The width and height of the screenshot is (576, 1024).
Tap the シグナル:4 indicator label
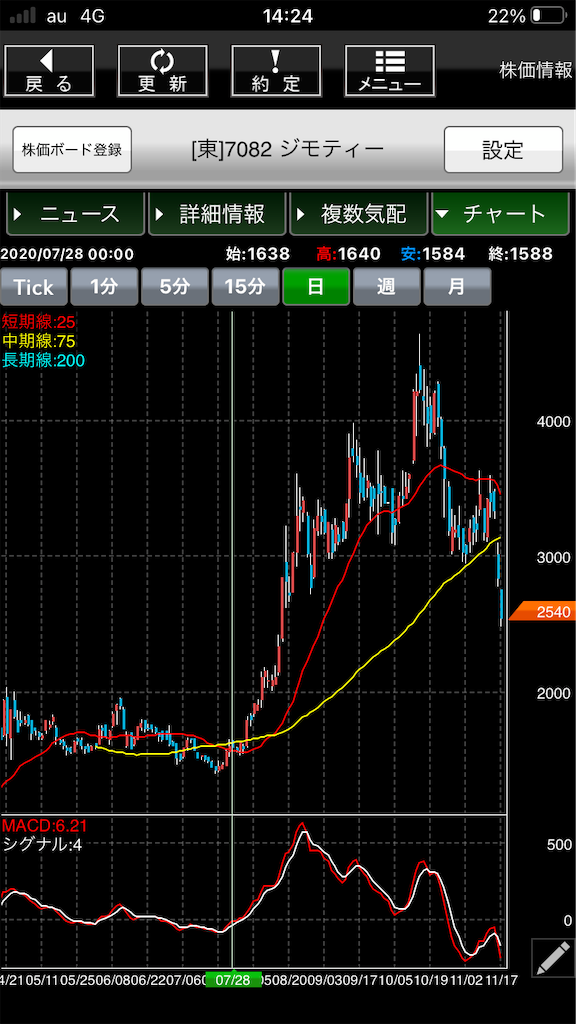pos(42,844)
